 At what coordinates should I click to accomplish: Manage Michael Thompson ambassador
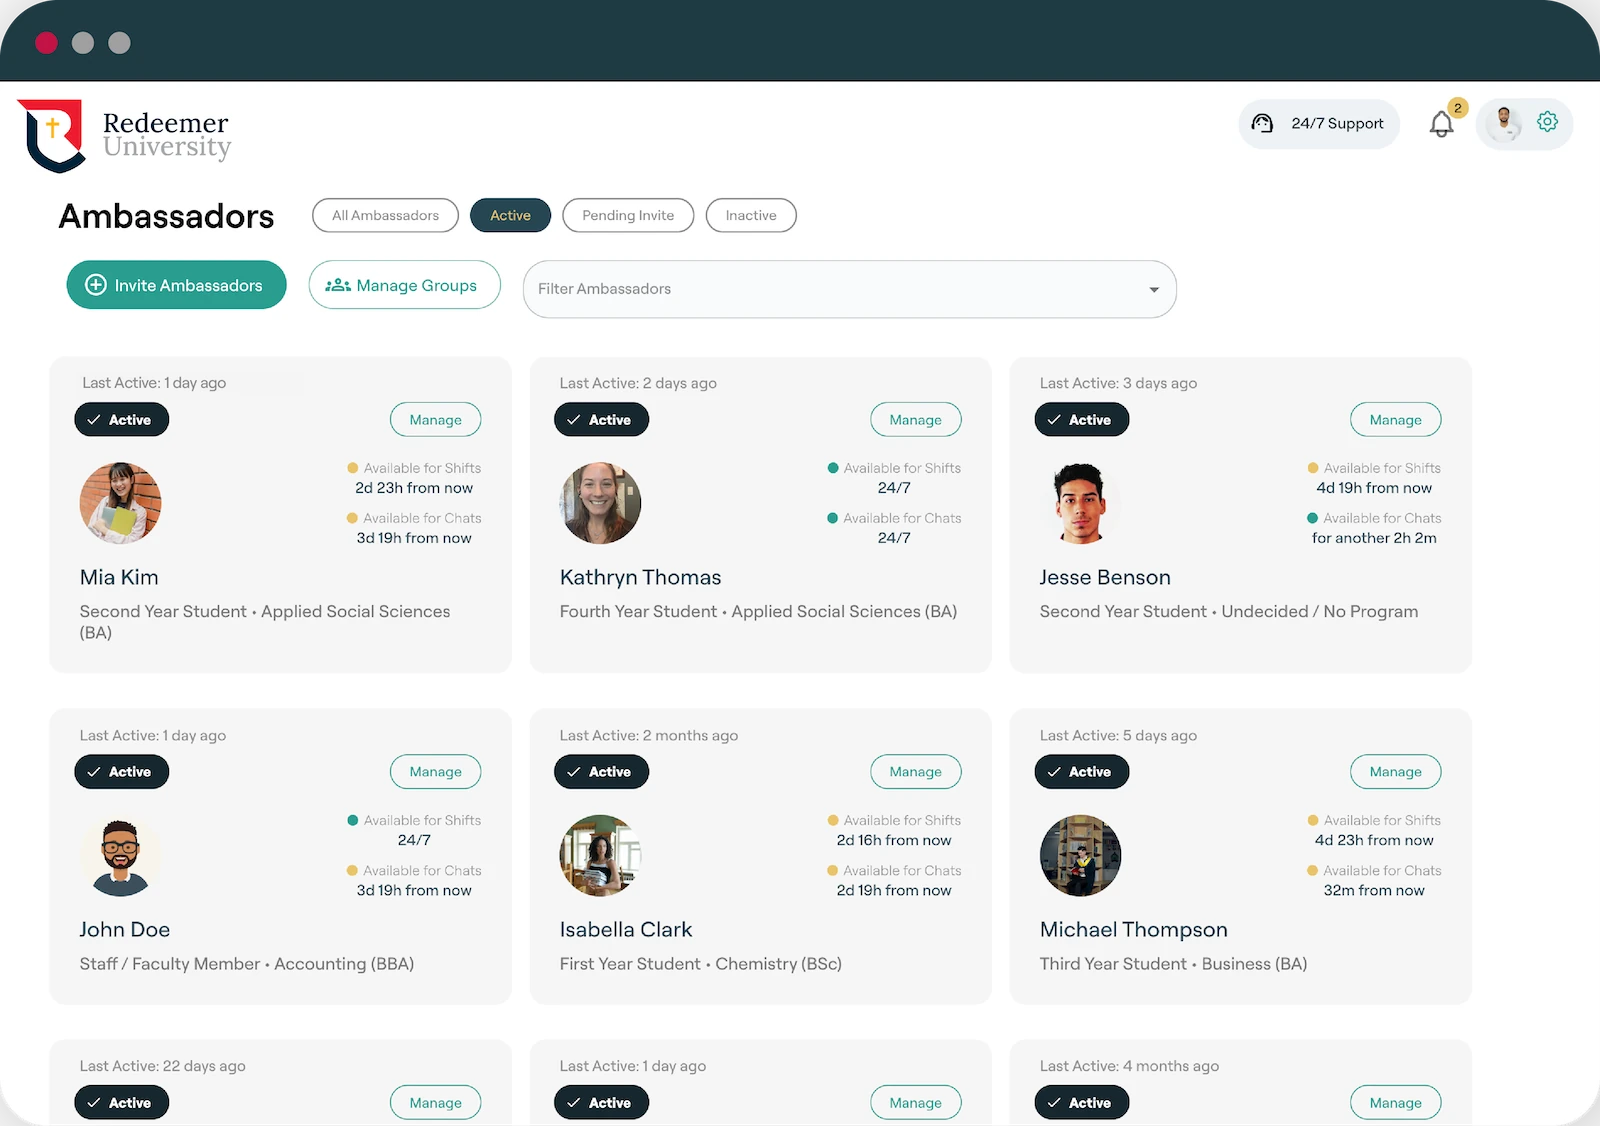(1396, 772)
